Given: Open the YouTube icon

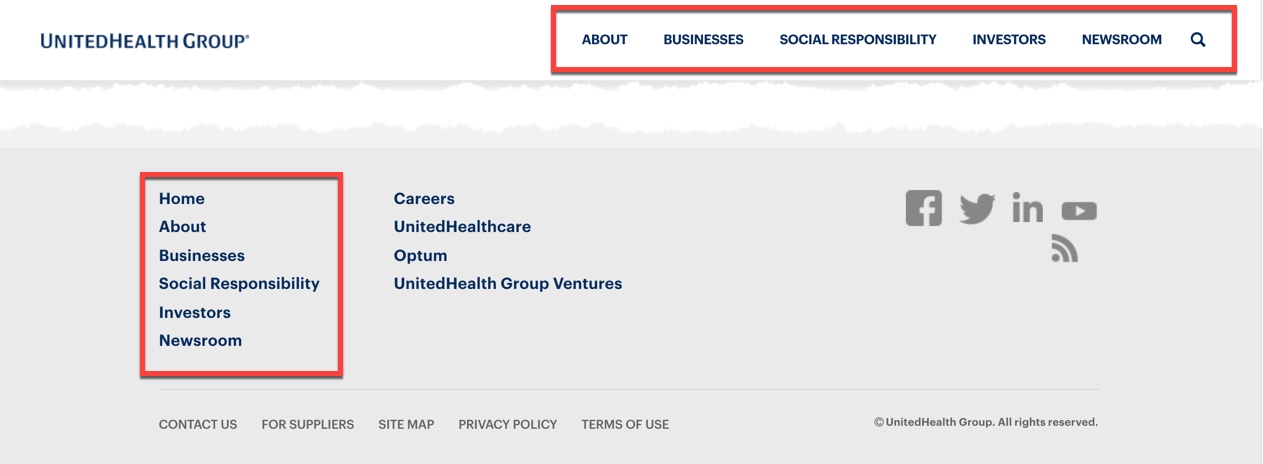Looking at the screenshot, I should 1079,211.
